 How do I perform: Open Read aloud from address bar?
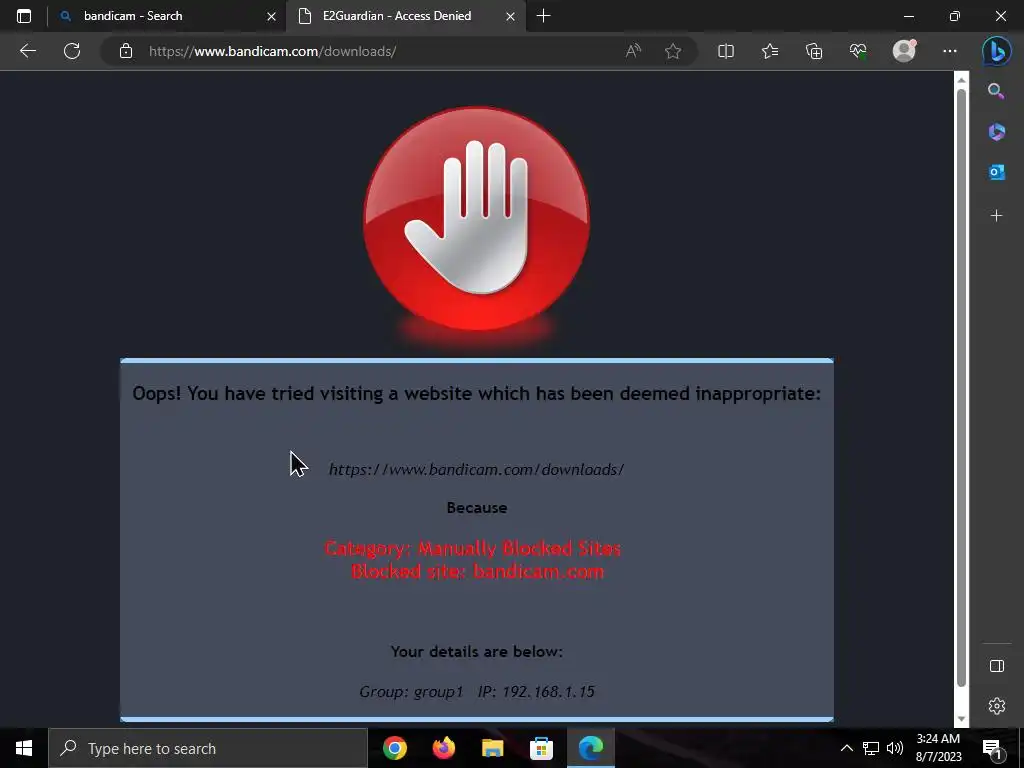[633, 51]
